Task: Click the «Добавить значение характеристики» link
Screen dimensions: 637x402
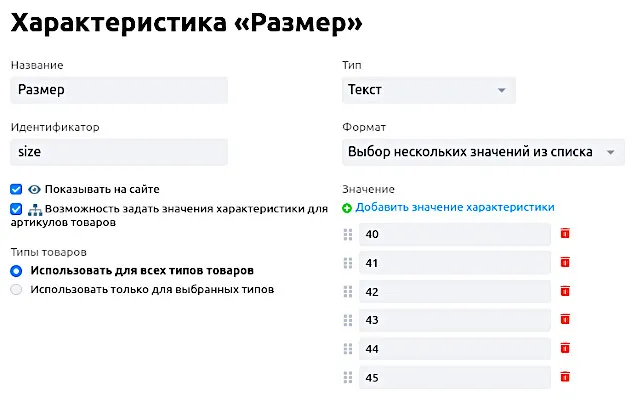Action: pos(454,208)
